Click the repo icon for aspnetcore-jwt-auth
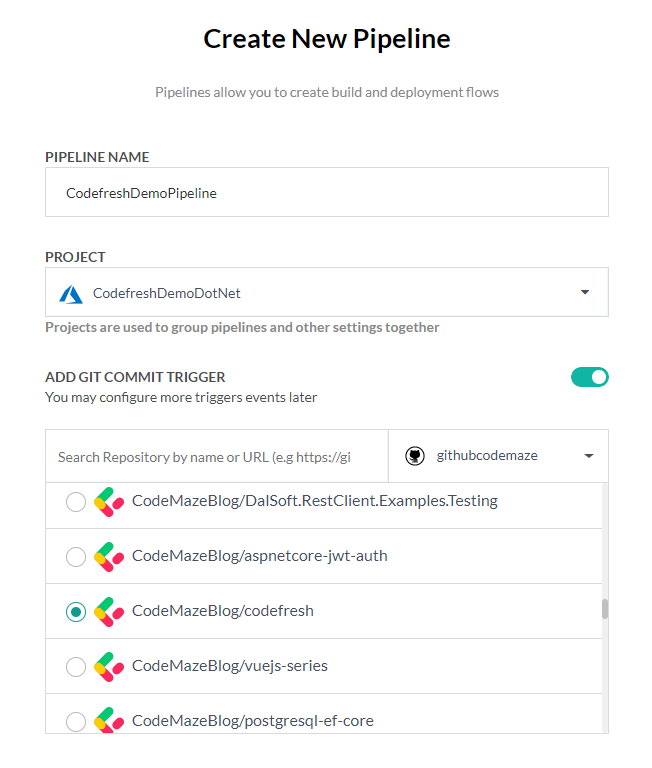 click(x=109, y=556)
